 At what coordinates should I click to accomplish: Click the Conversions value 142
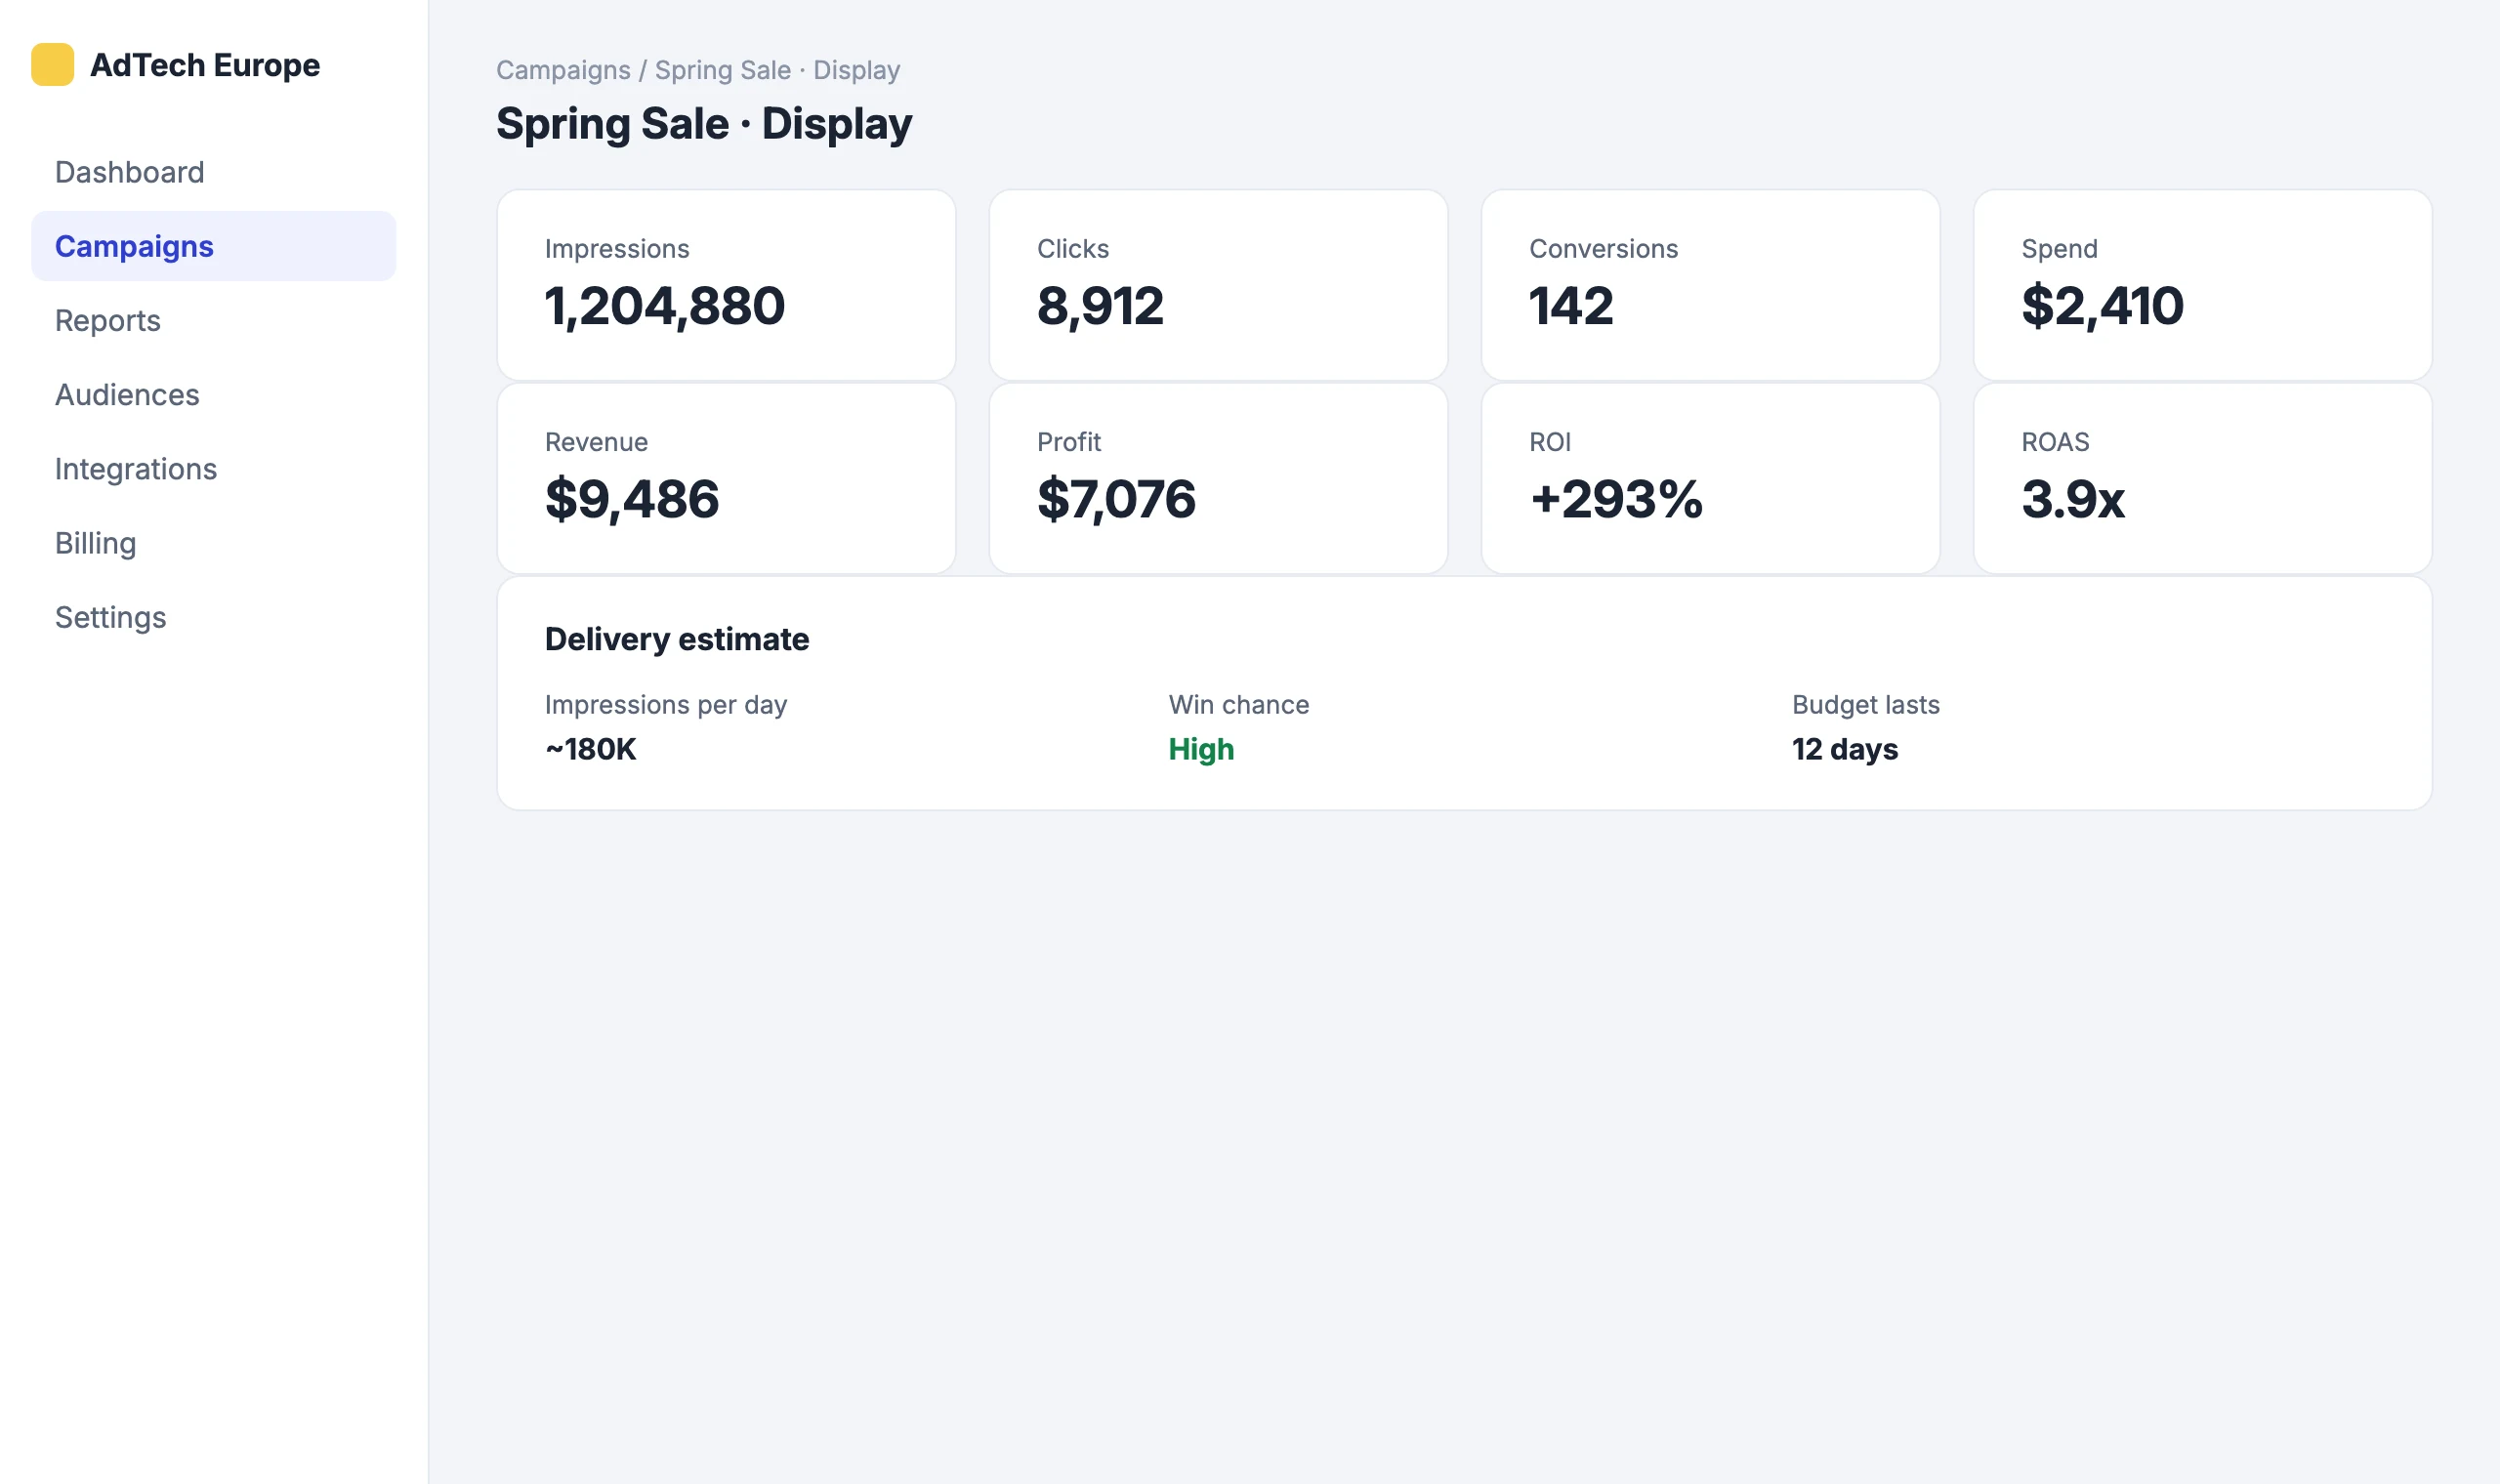click(1571, 305)
